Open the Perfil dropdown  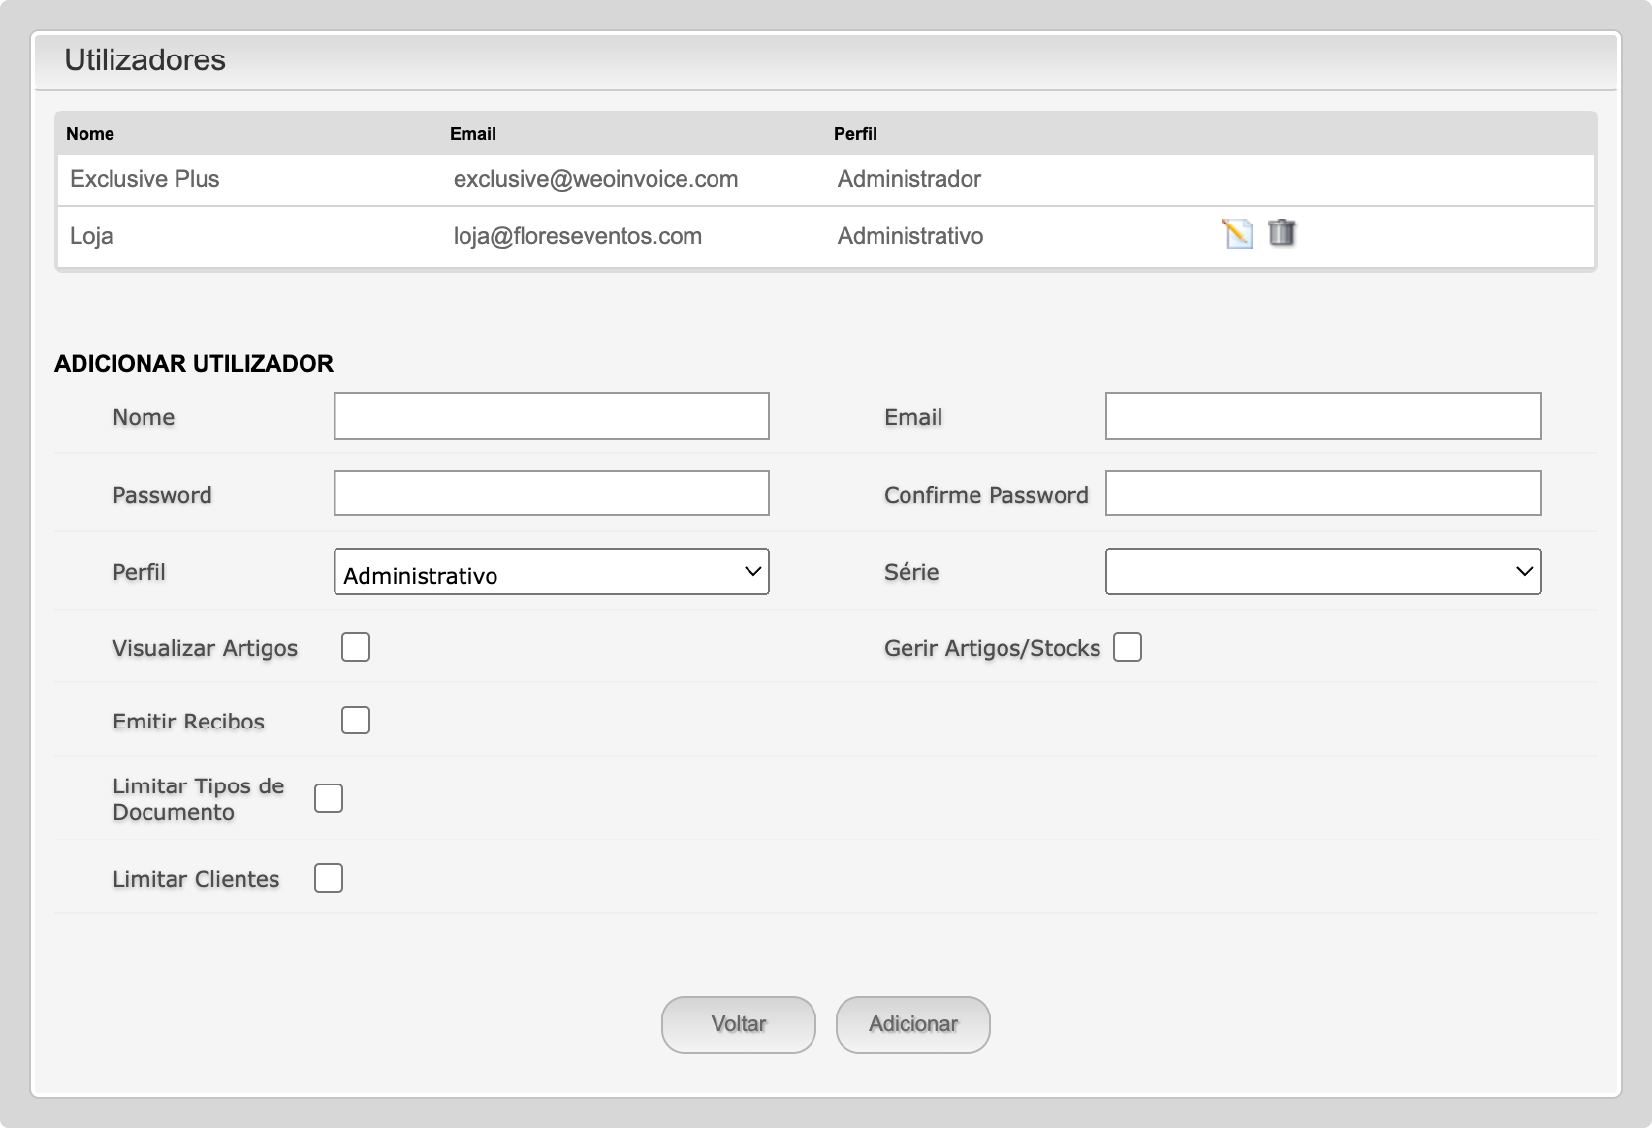click(551, 572)
